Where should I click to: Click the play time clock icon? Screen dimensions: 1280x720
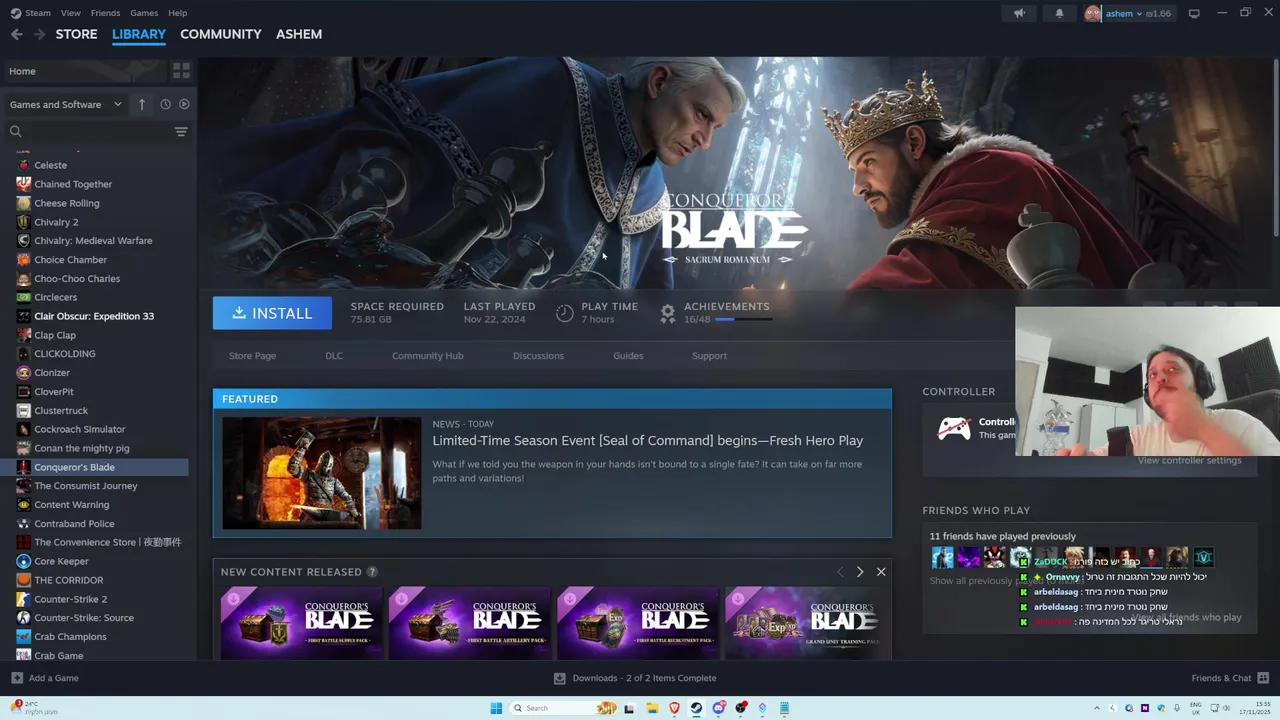564,313
